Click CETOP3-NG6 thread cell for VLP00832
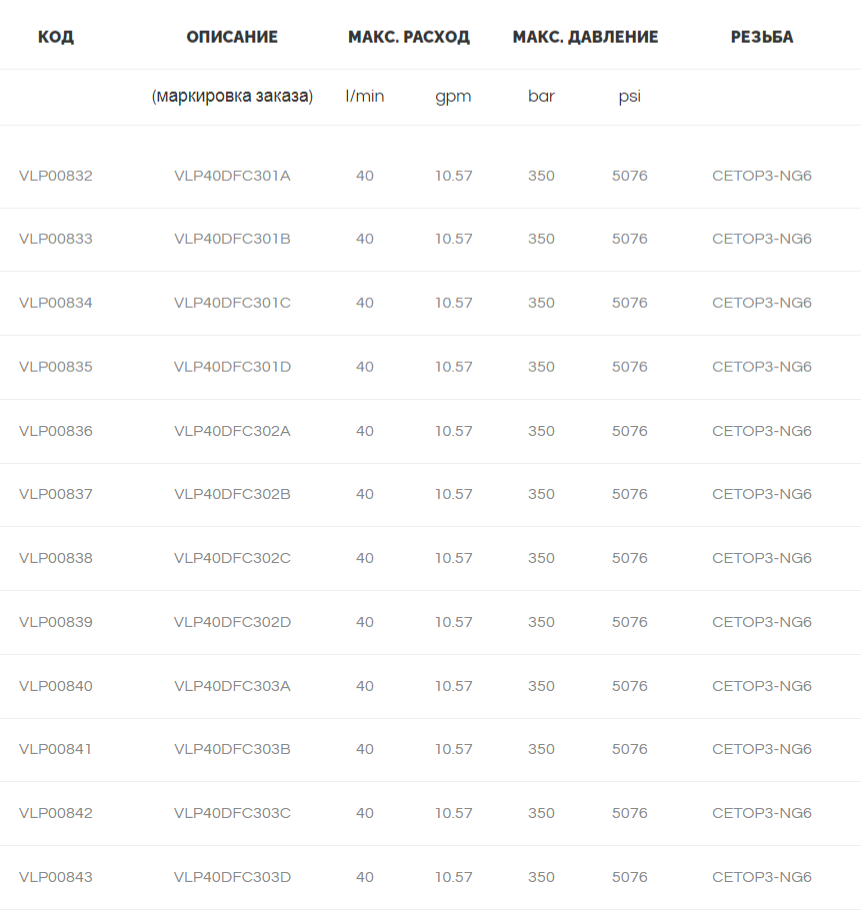 pos(761,176)
